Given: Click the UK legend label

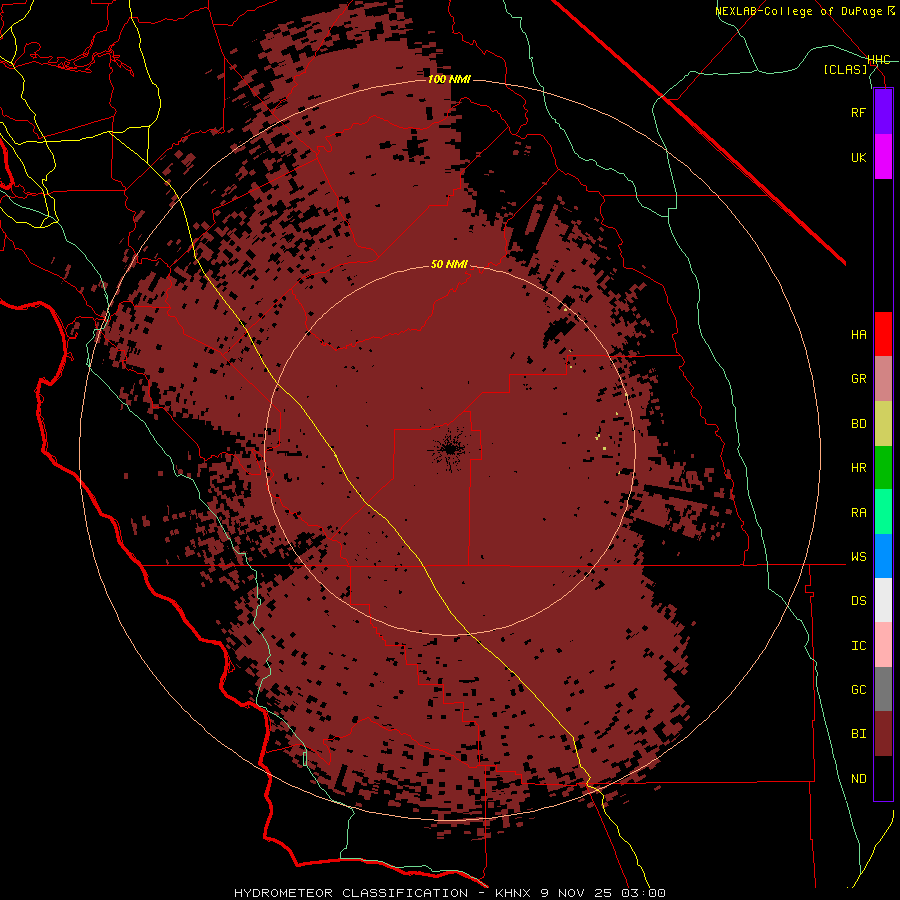Looking at the screenshot, I should 859,157.
